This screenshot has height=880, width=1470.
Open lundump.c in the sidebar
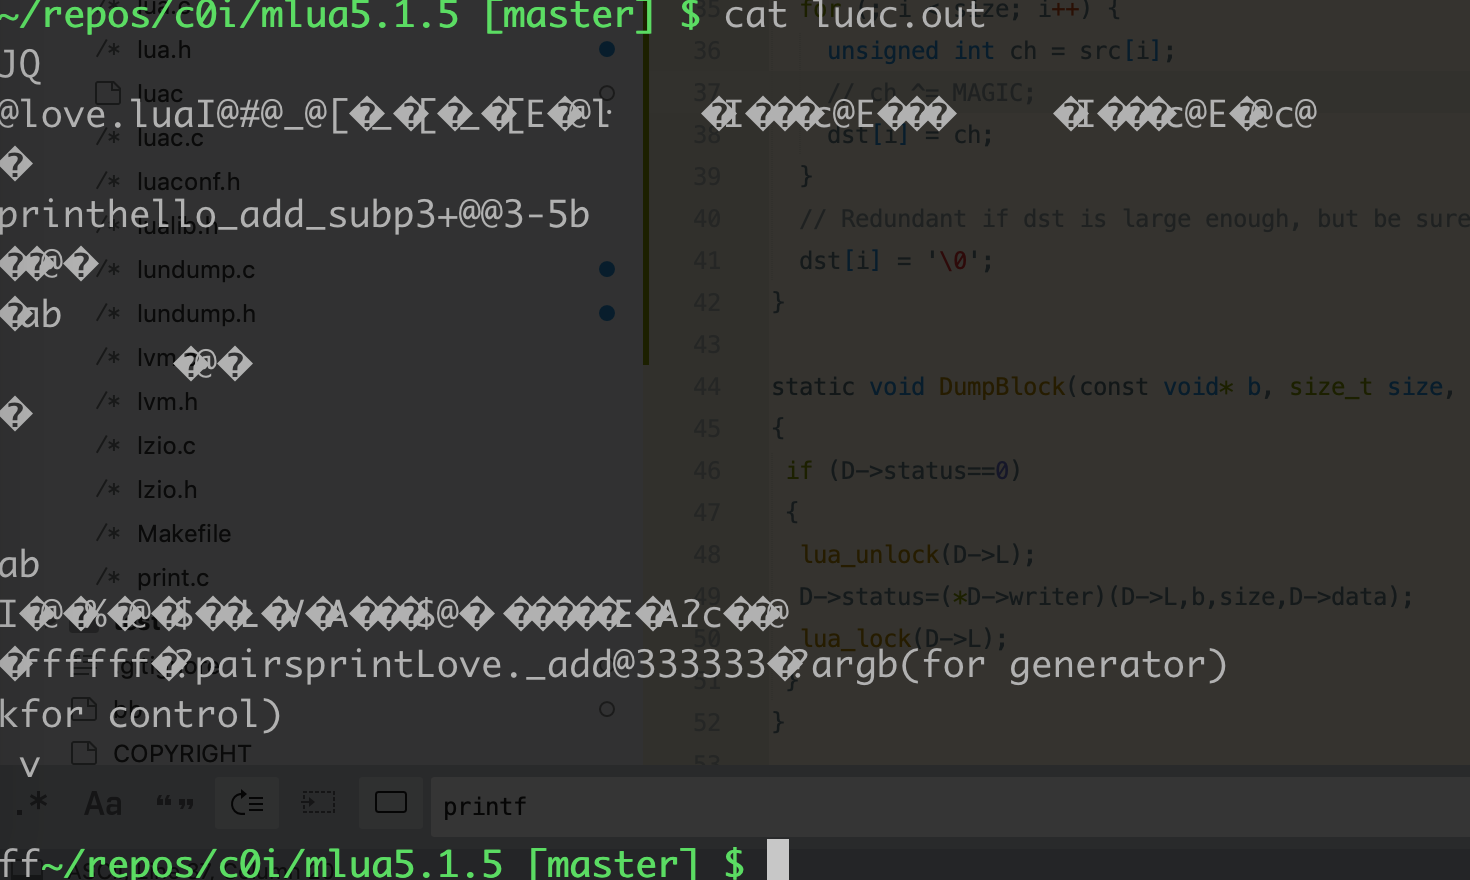pyautogui.click(x=196, y=270)
